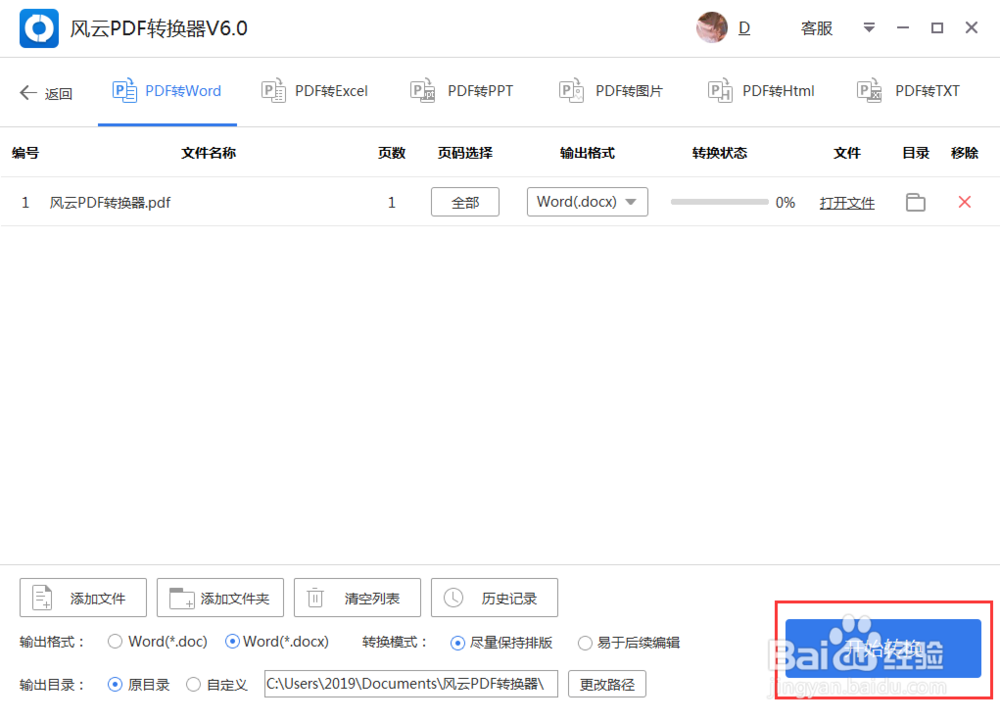Choose 易于后续编辑 conversion mode
Screen dimensions: 1000x721
(585, 643)
